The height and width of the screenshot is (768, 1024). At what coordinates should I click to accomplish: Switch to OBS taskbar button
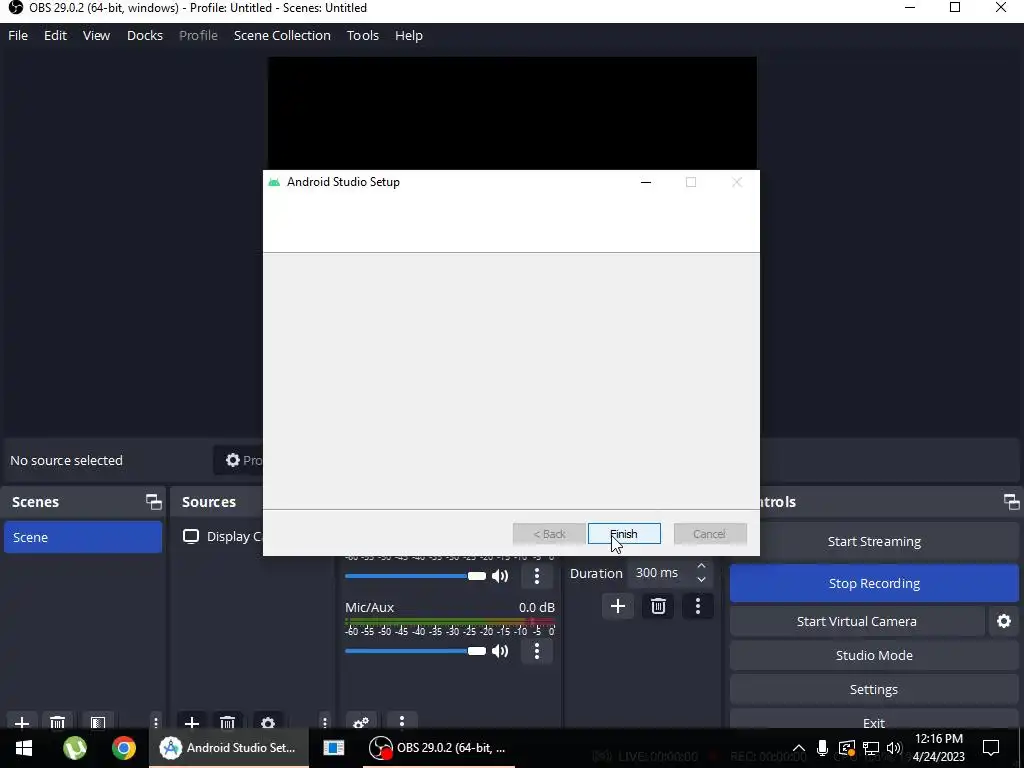[438, 748]
